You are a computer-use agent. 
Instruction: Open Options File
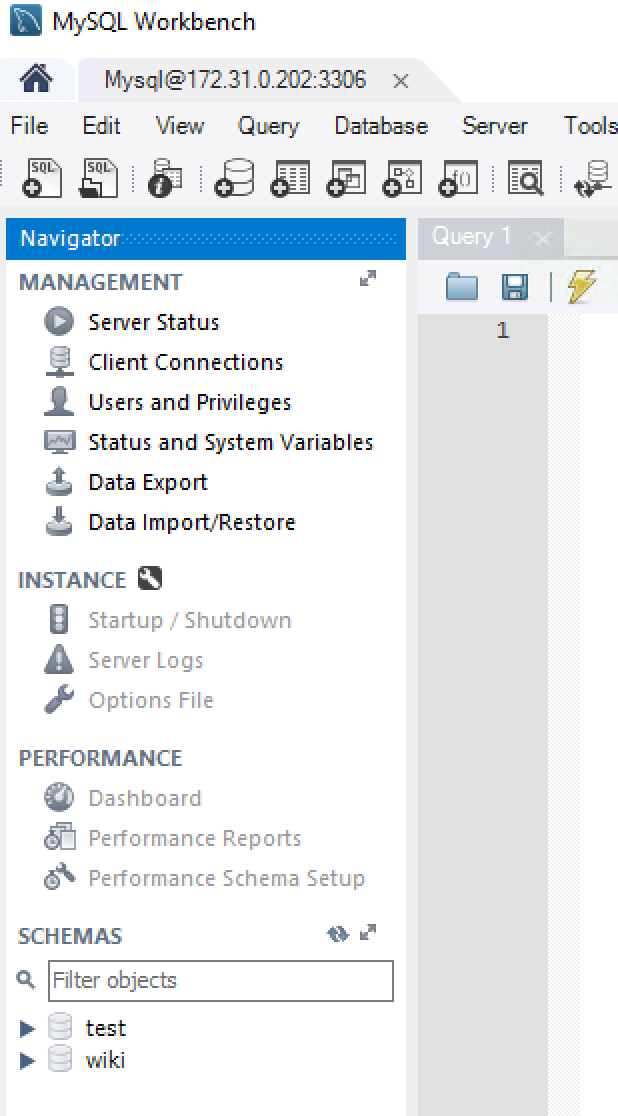point(151,700)
